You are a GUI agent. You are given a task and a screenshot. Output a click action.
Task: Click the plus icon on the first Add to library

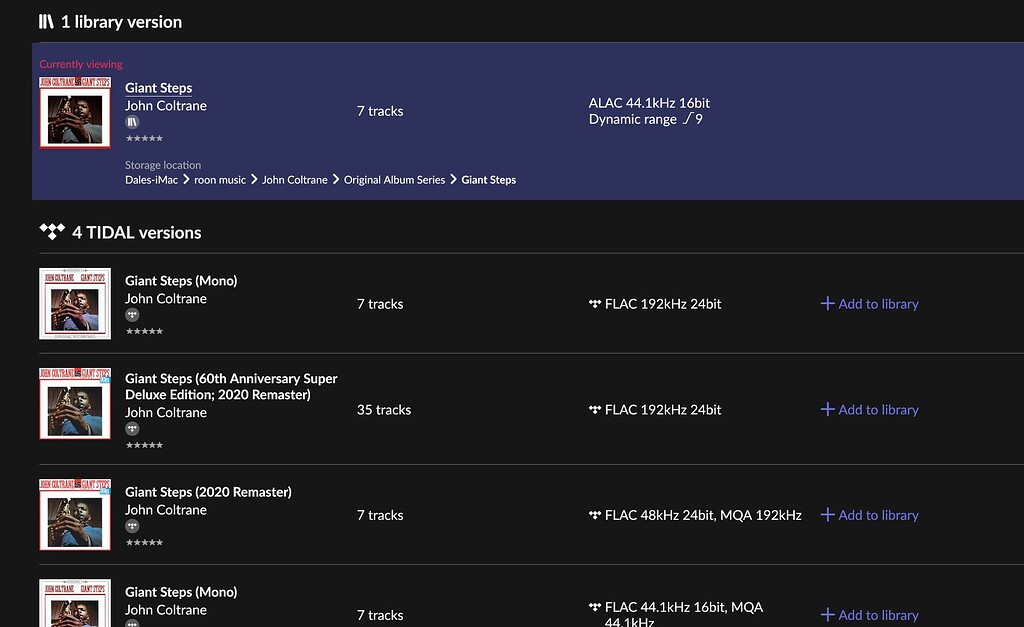[826, 304]
